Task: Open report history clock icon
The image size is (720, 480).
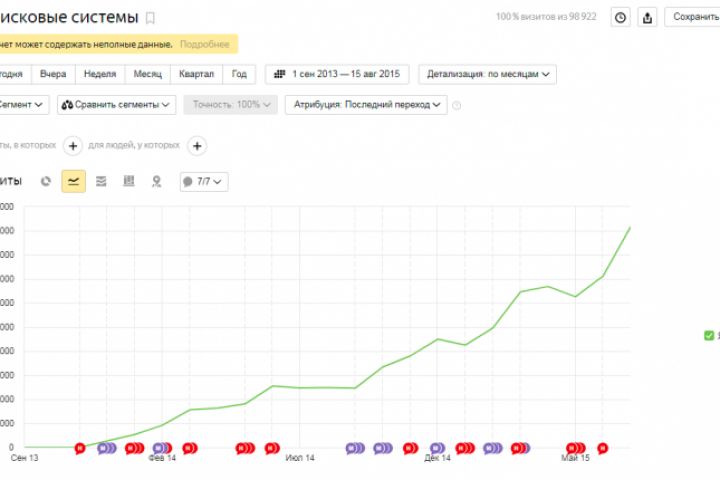Action: (620, 17)
